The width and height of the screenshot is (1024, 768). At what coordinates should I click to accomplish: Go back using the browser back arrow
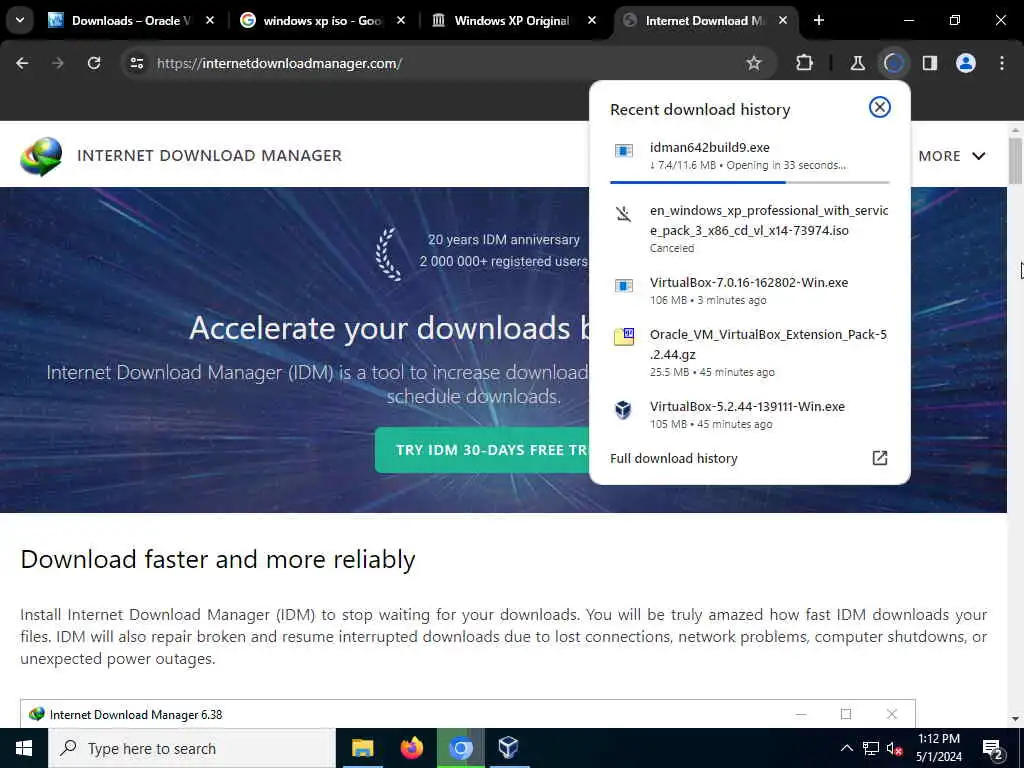[x=22, y=63]
